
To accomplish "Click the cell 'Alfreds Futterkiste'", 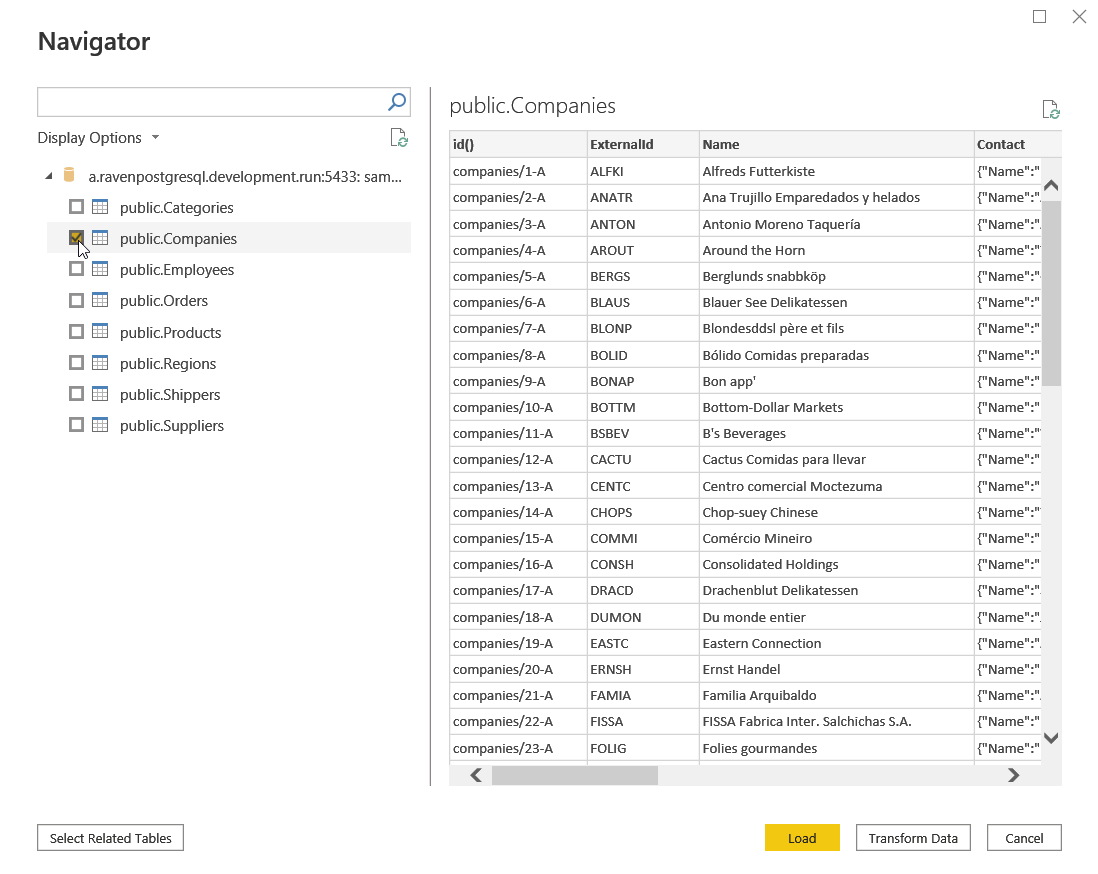I will click(x=836, y=171).
